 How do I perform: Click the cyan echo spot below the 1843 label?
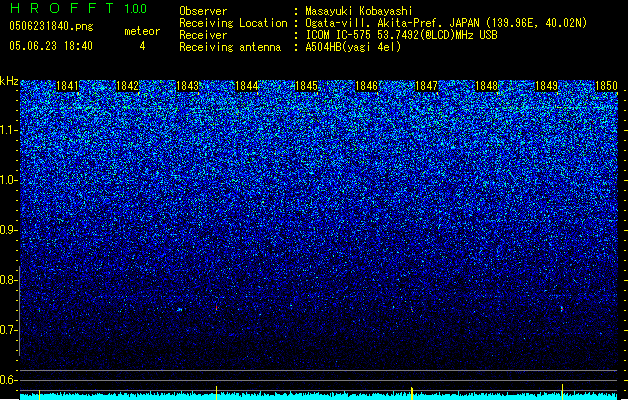180,309
